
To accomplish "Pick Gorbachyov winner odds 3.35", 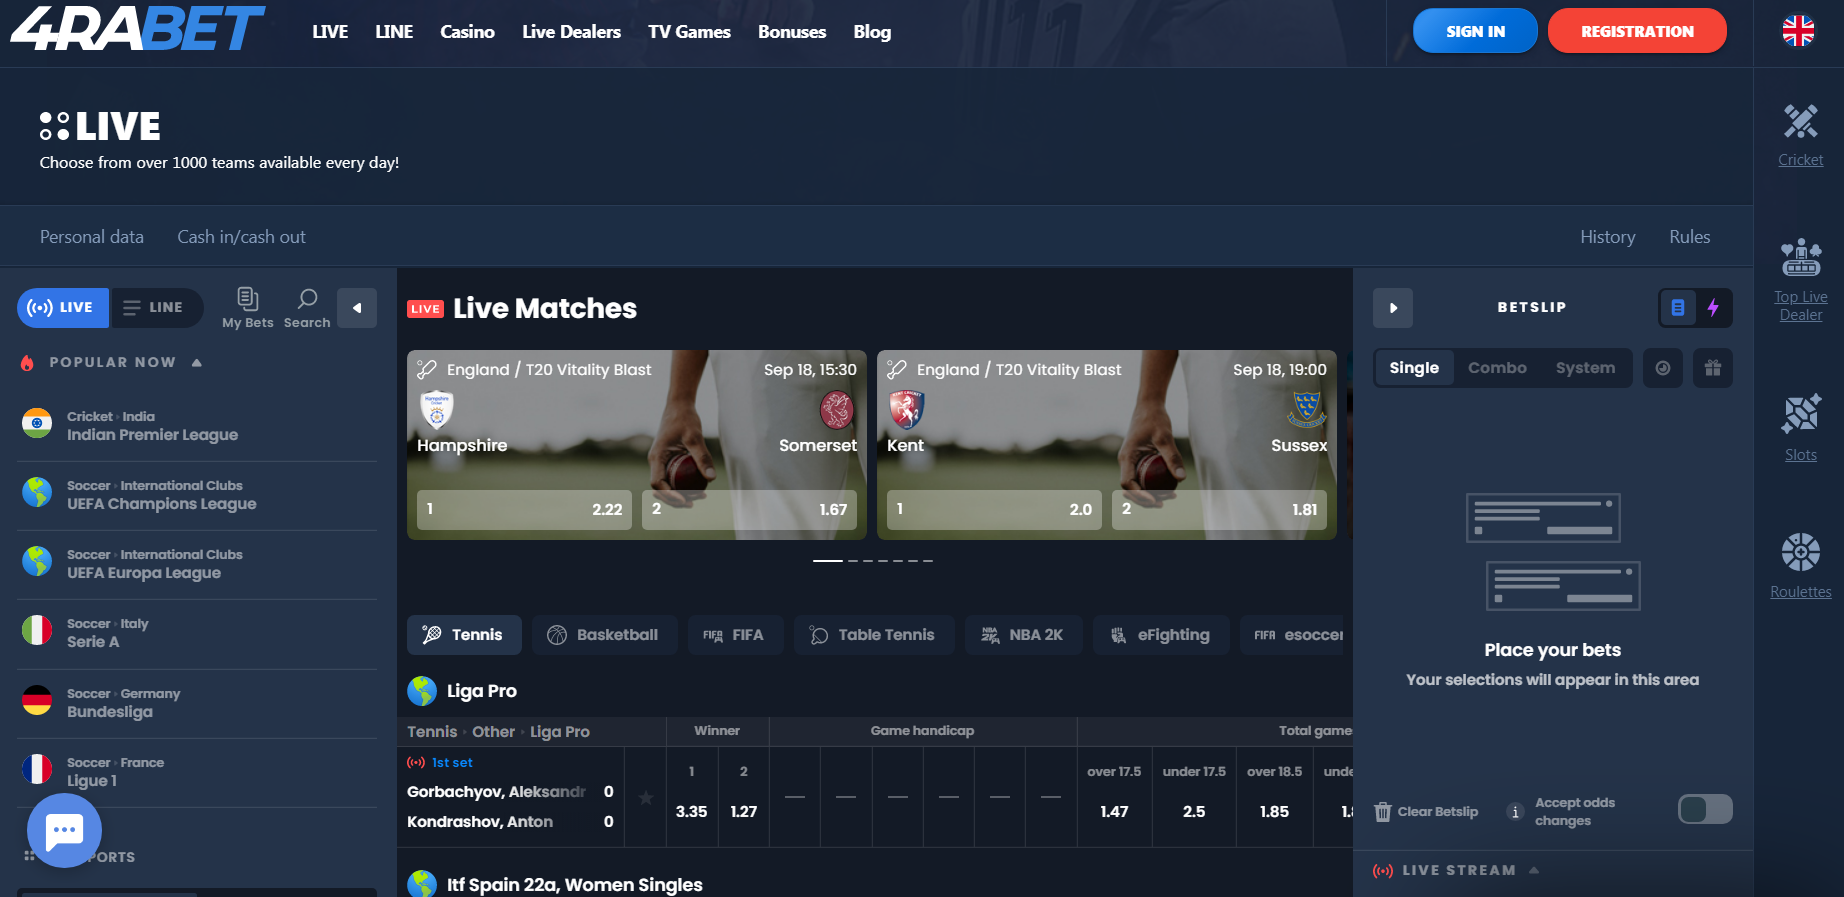I will click(691, 797).
